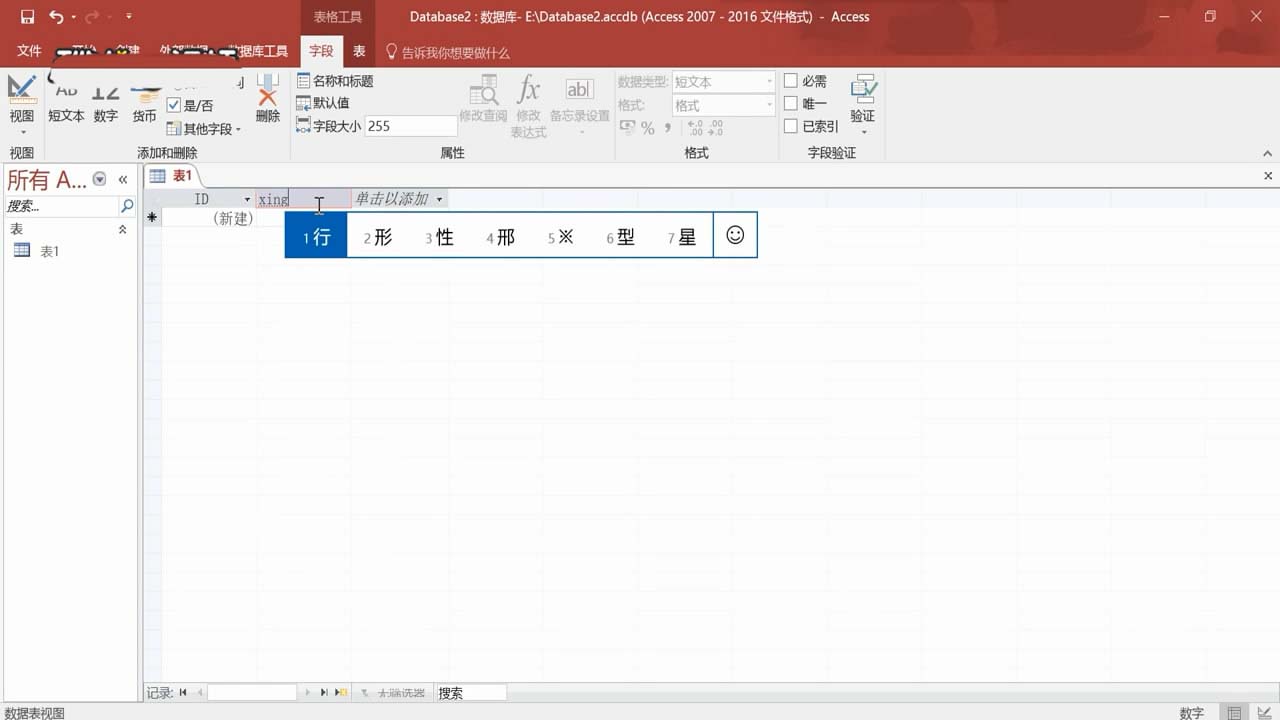Open the ID column header dropdown
The height and width of the screenshot is (720, 1280).
click(248, 199)
